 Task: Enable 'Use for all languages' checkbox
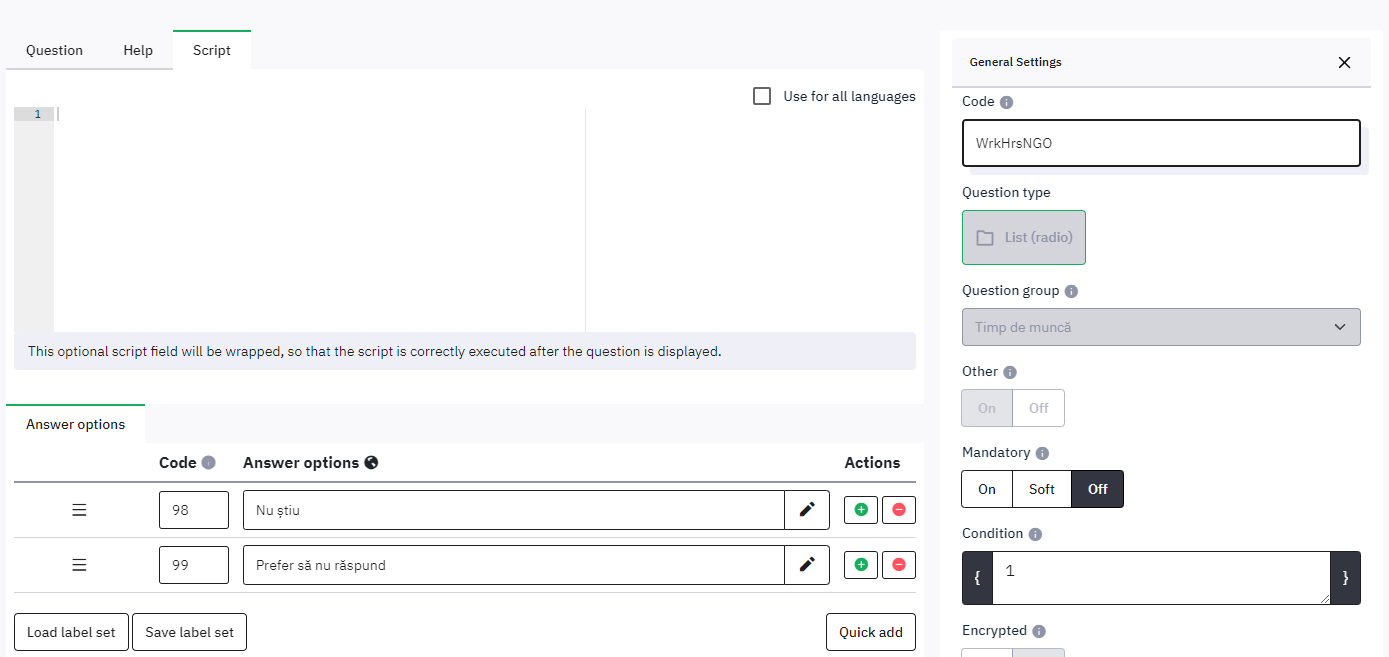762,96
